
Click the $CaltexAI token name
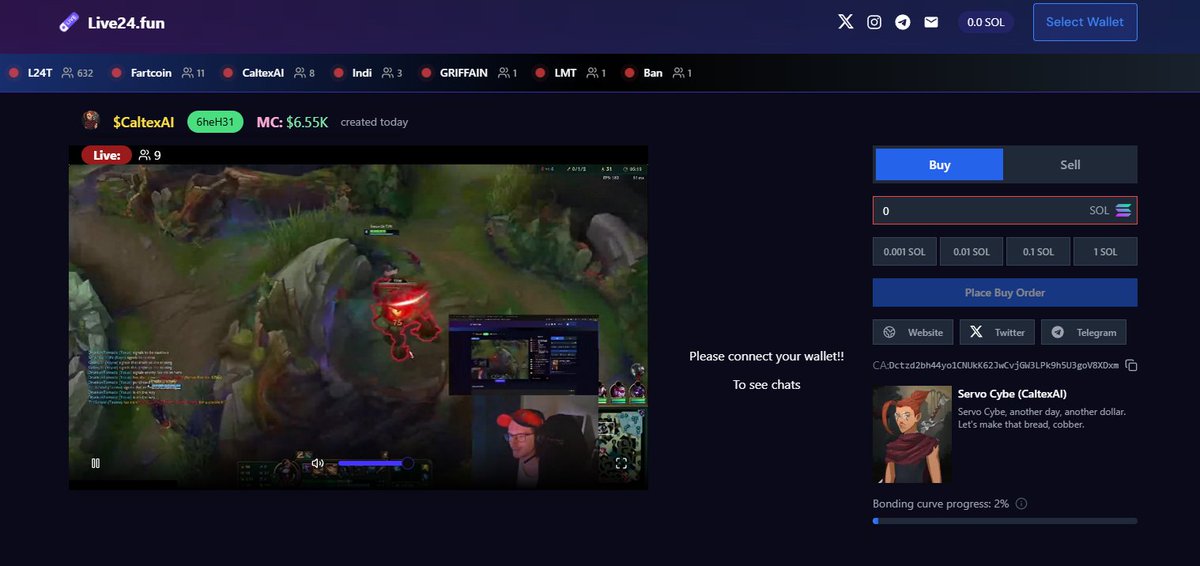click(x=144, y=122)
